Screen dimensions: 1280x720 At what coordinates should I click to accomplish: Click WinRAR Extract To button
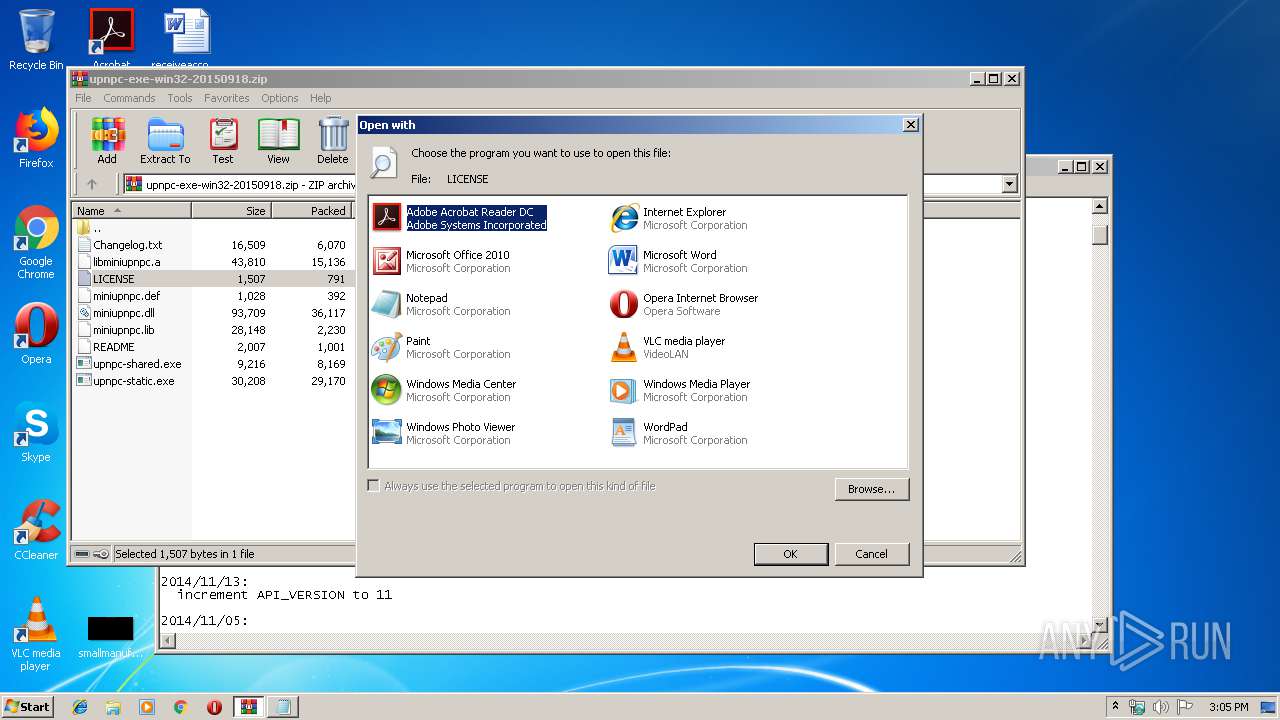point(165,141)
